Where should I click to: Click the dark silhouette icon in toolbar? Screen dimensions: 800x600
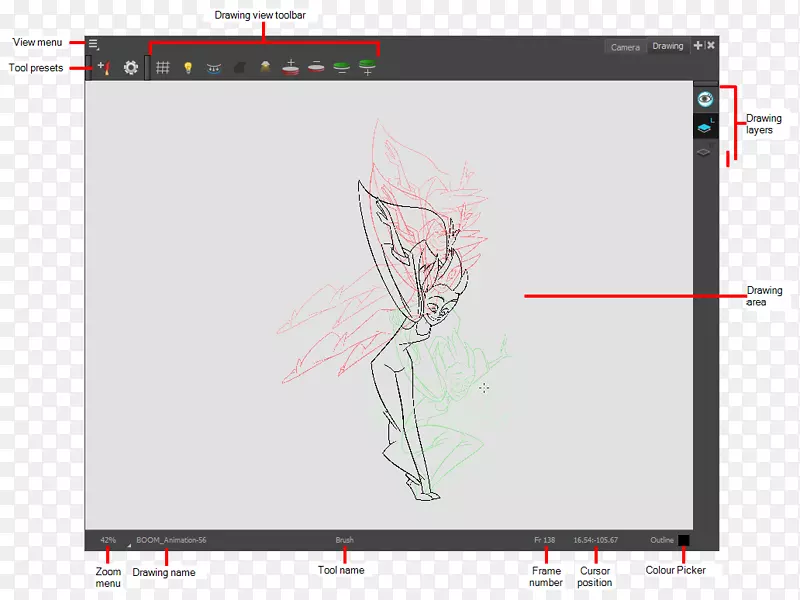click(240, 68)
